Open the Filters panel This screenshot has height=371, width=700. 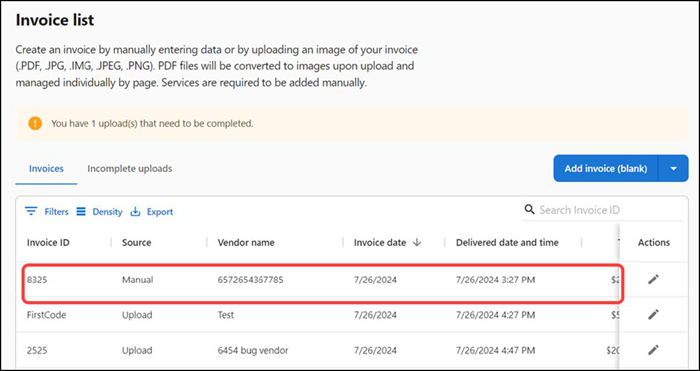(x=47, y=212)
